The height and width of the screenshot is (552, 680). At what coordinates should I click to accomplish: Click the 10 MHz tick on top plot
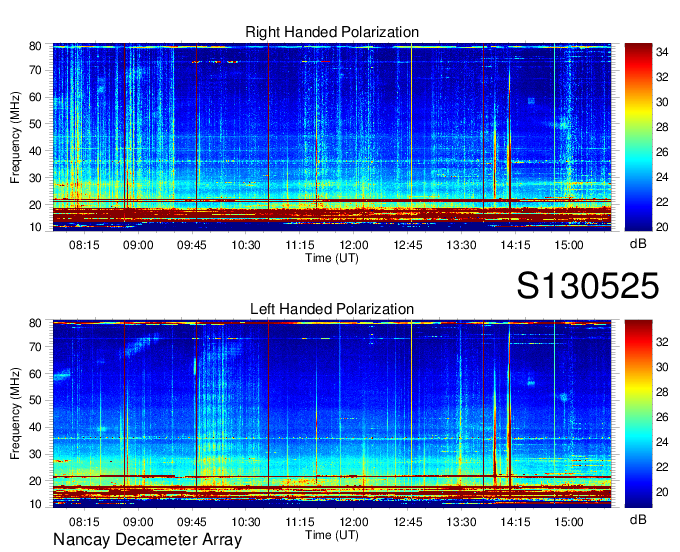pyautogui.click(x=35, y=227)
